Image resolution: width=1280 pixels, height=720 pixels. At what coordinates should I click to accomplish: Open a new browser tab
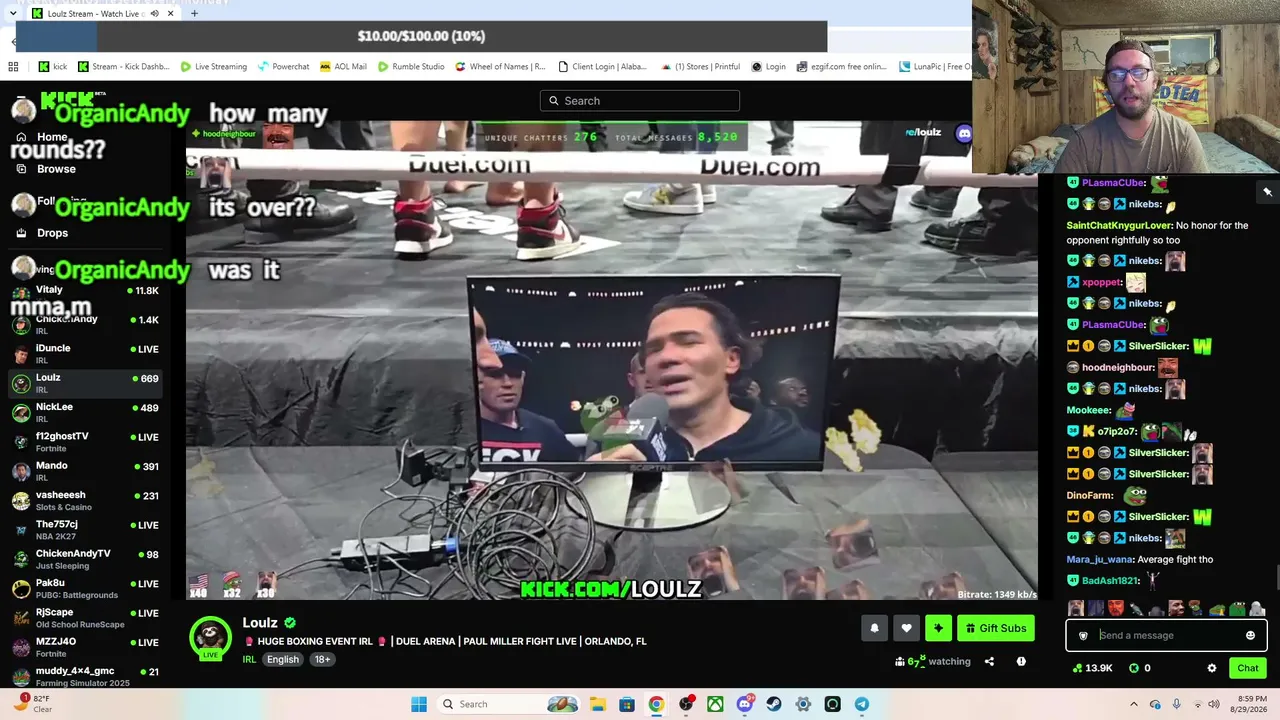click(x=194, y=14)
